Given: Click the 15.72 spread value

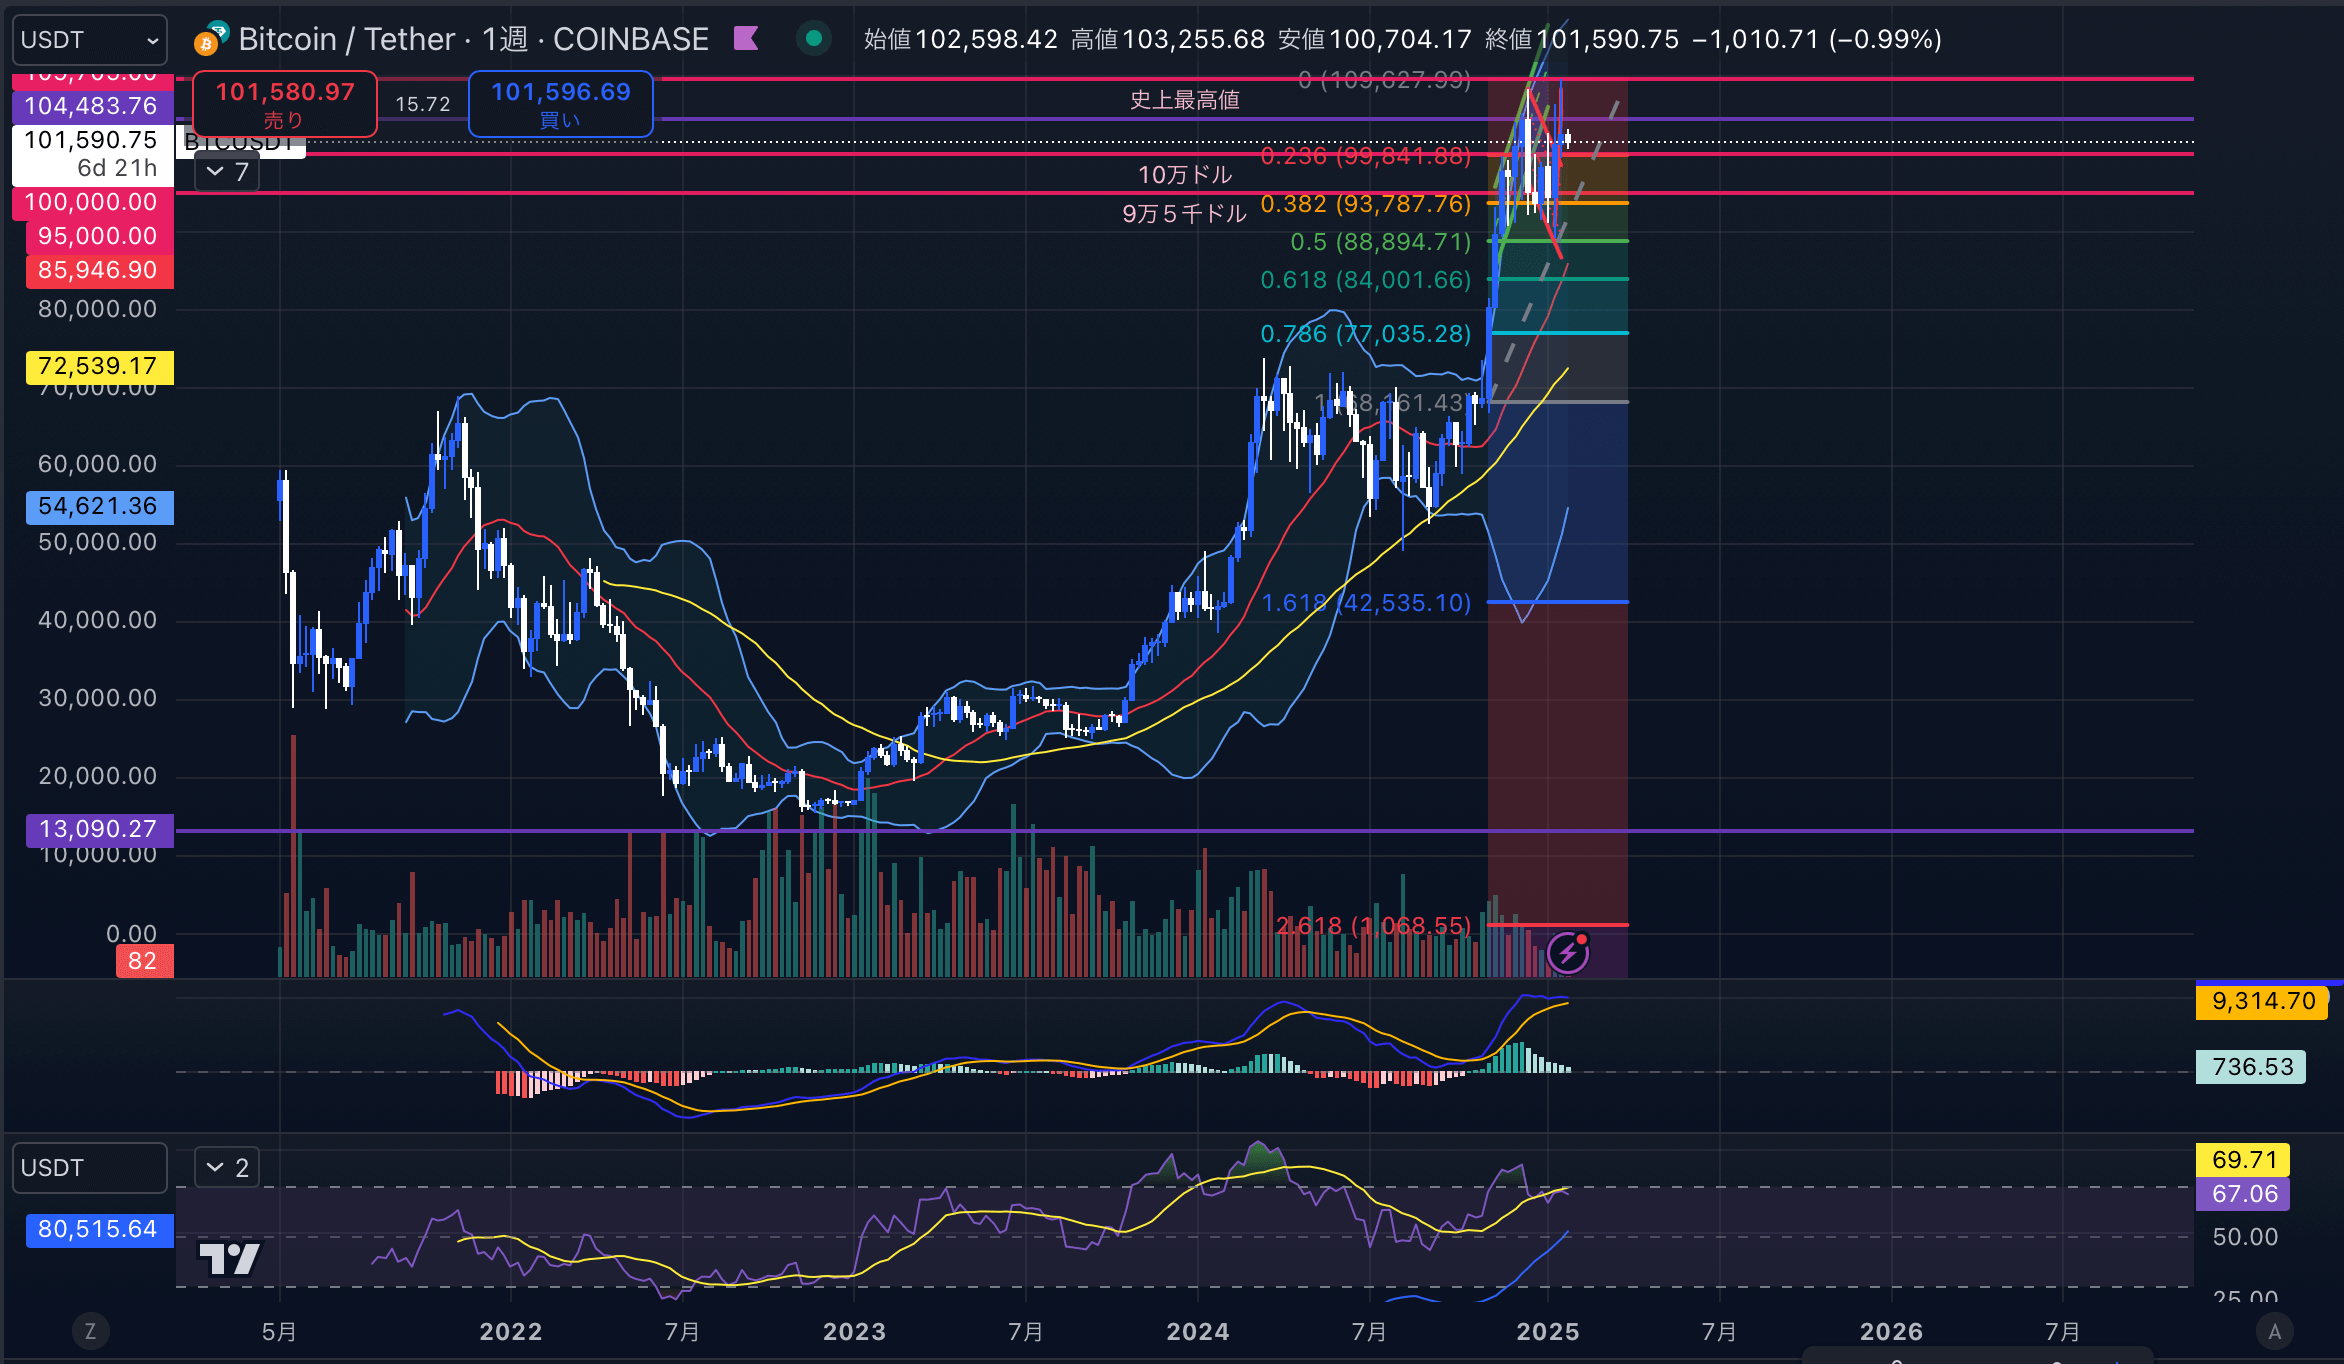Looking at the screenshot, I should tap(423, 104).
